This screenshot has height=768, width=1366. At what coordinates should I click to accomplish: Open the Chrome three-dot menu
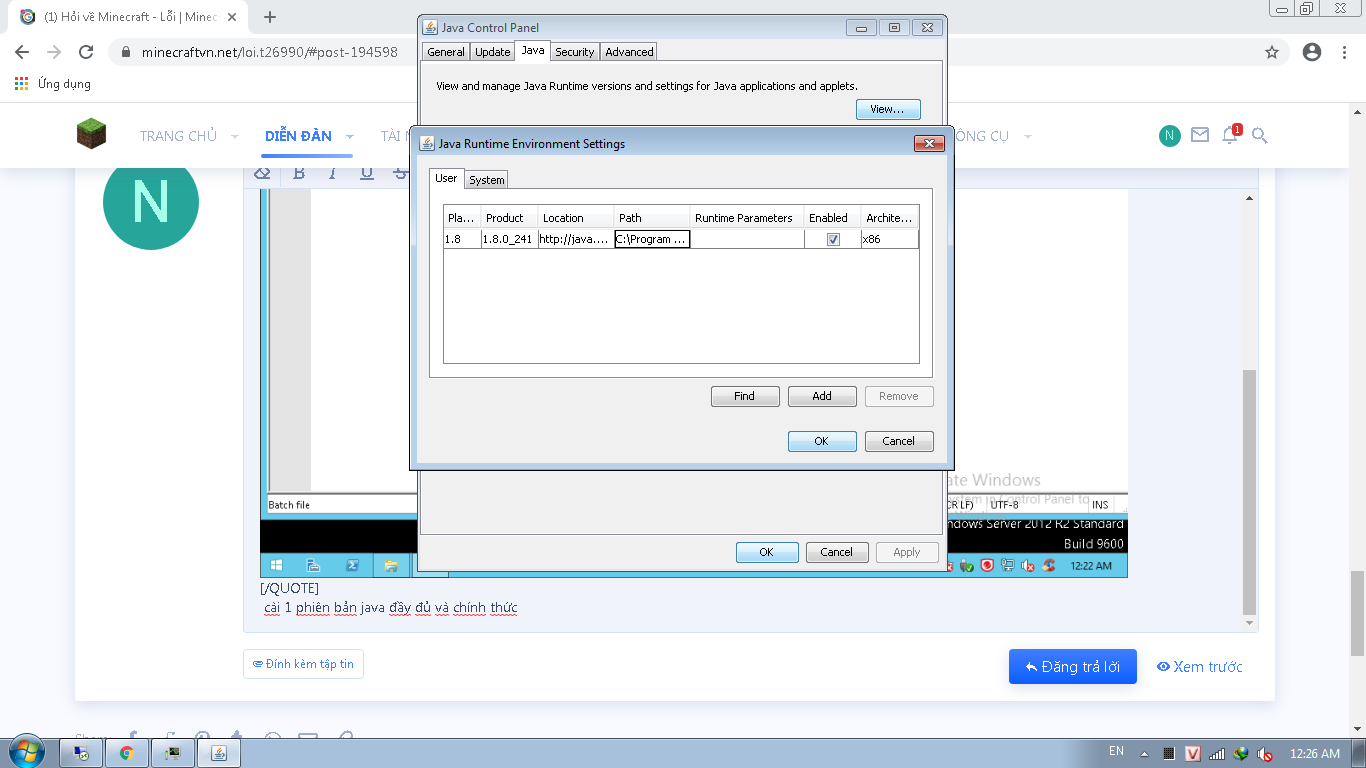click(x=1346, y=52)
